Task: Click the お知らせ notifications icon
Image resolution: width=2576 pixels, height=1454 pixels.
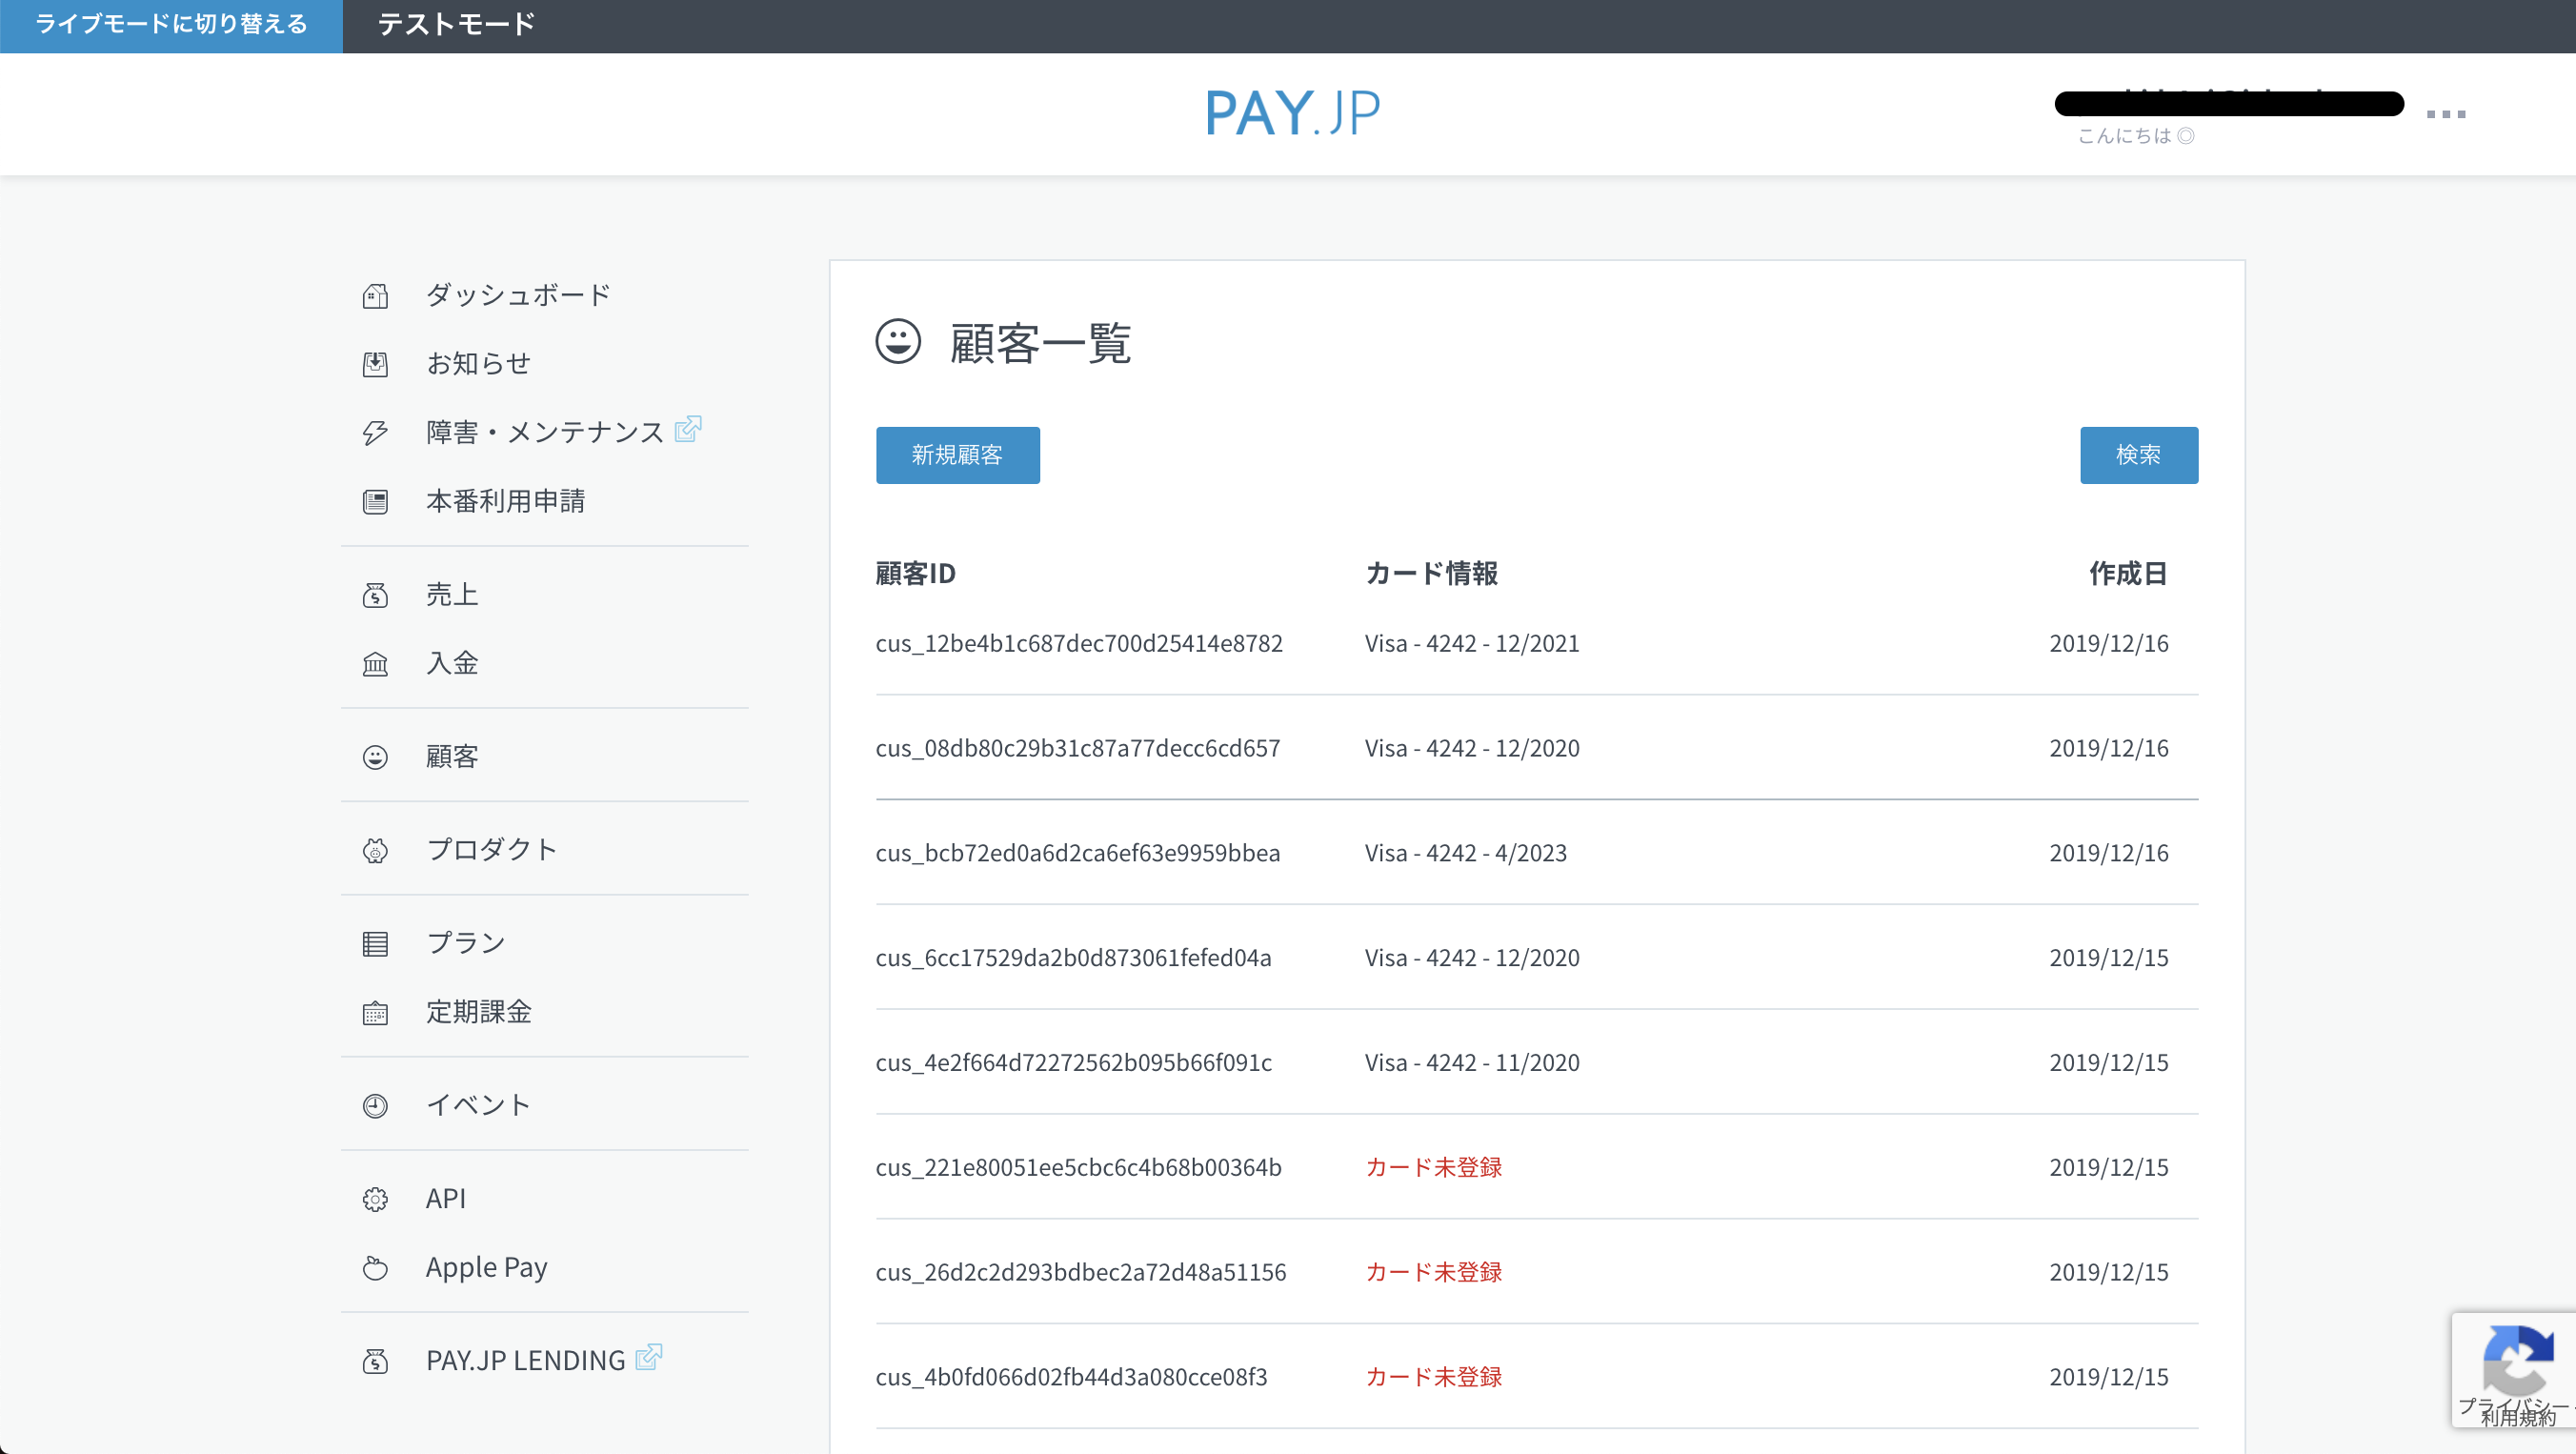Action: (375, 364)
